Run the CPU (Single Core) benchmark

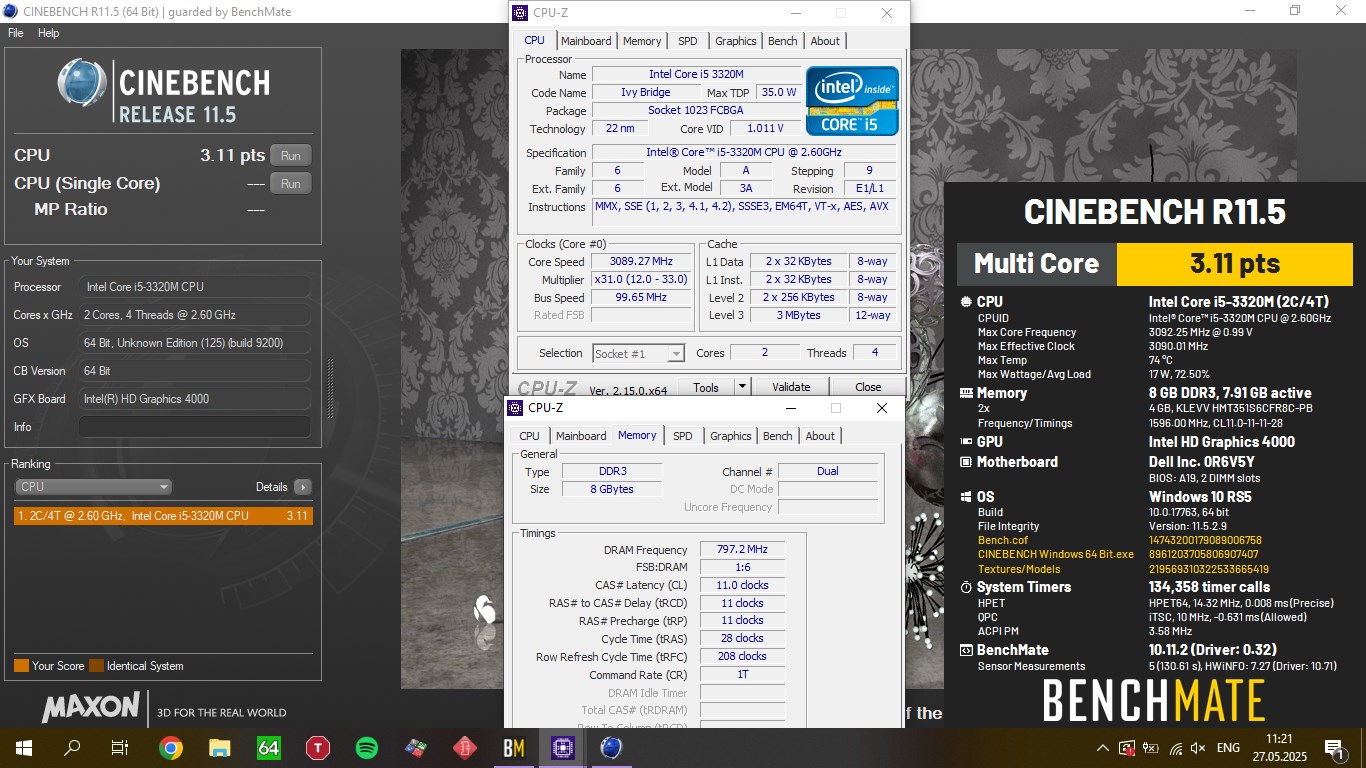point(290,184)
